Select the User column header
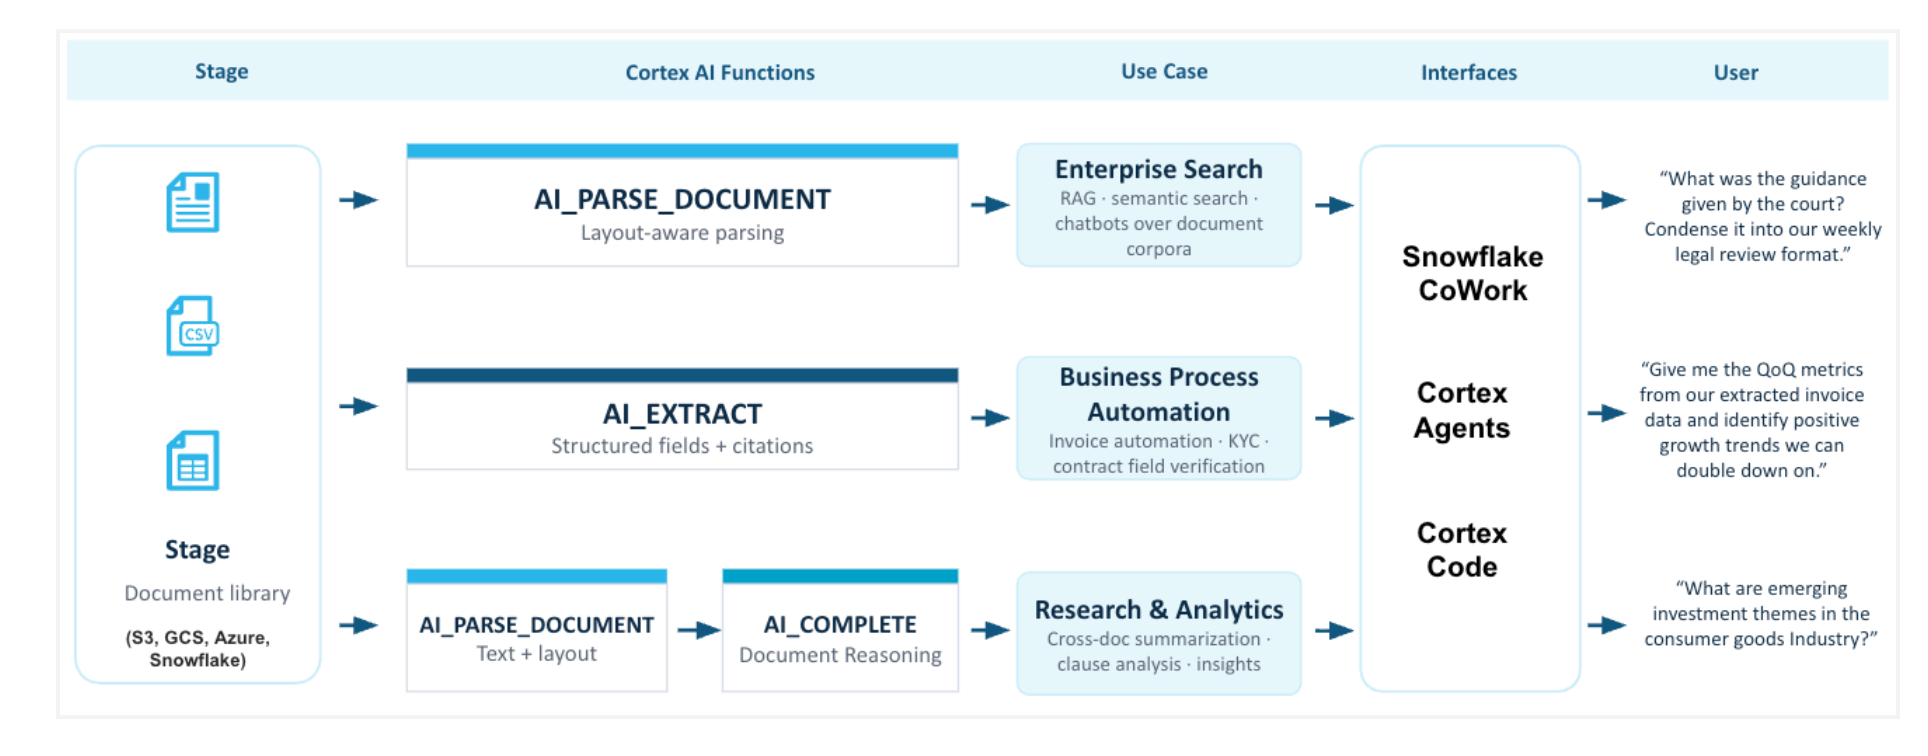This screenshot has width=1928, height=756. click(x=1736, y=72)
